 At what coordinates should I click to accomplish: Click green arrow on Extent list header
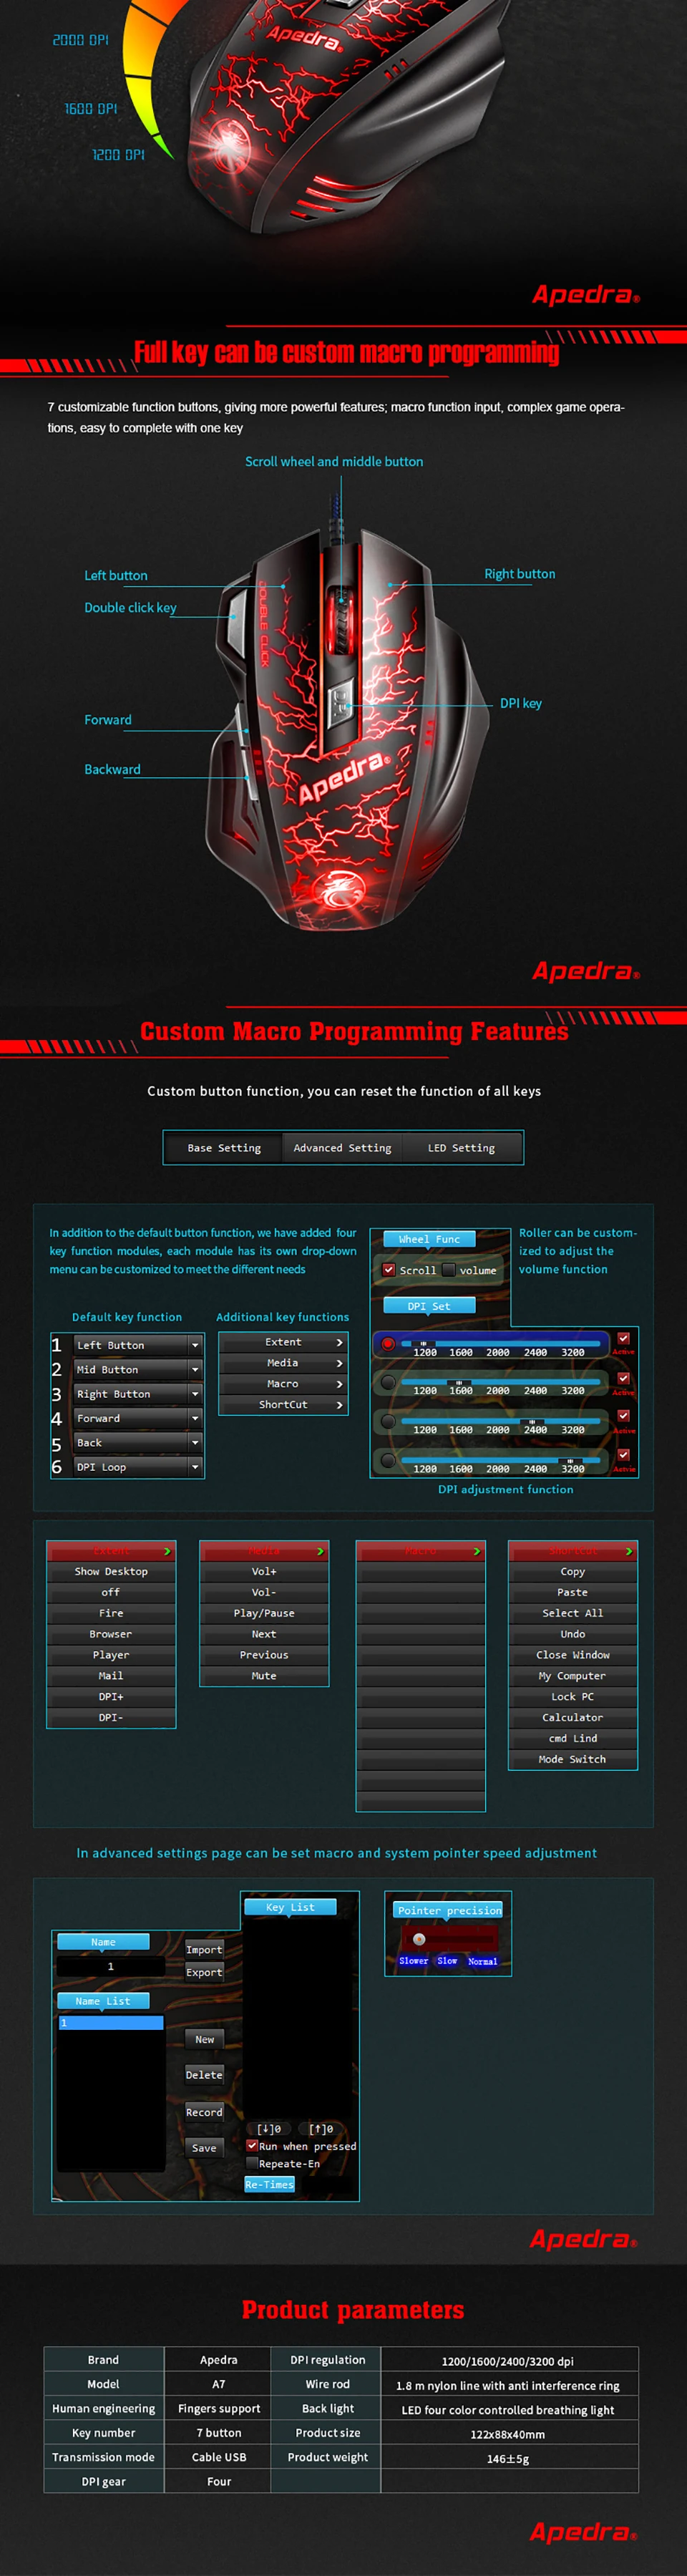click(167, 1551)
